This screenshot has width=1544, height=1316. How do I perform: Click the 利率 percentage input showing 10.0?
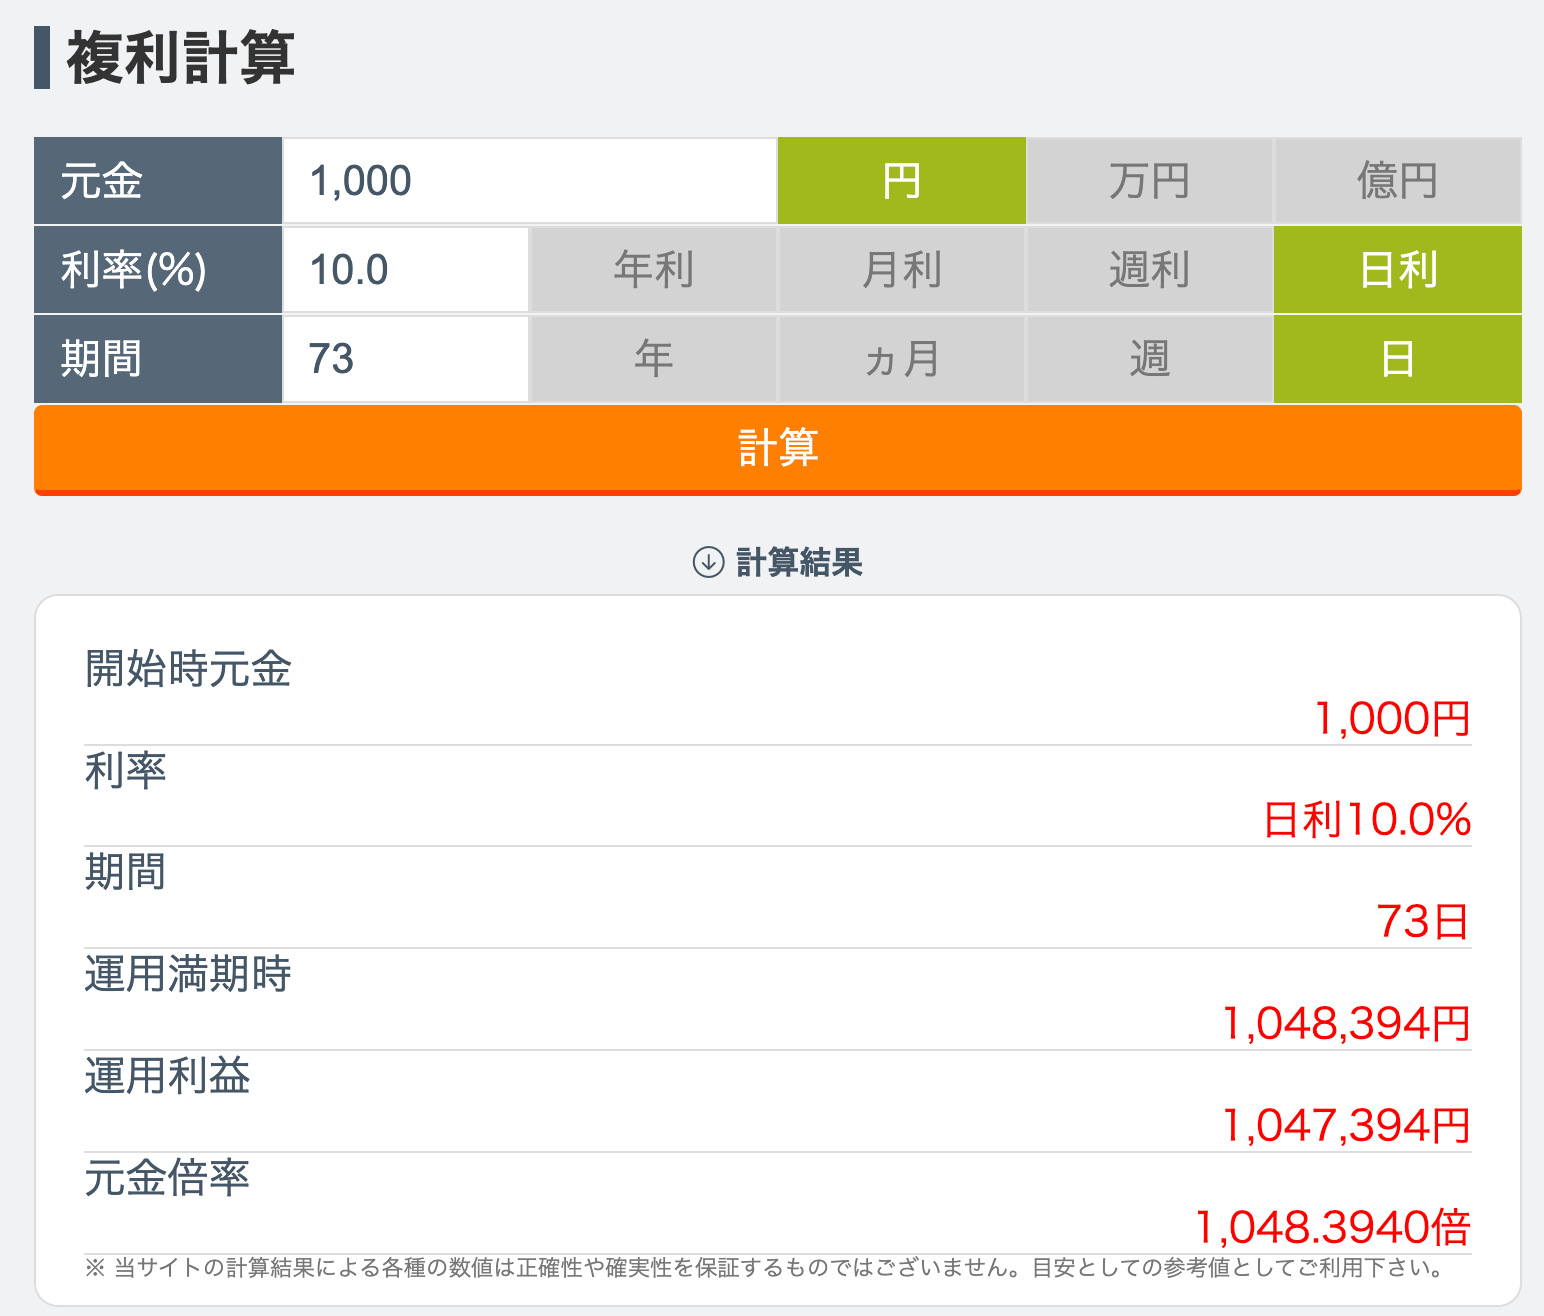click(x=400, y=268)
